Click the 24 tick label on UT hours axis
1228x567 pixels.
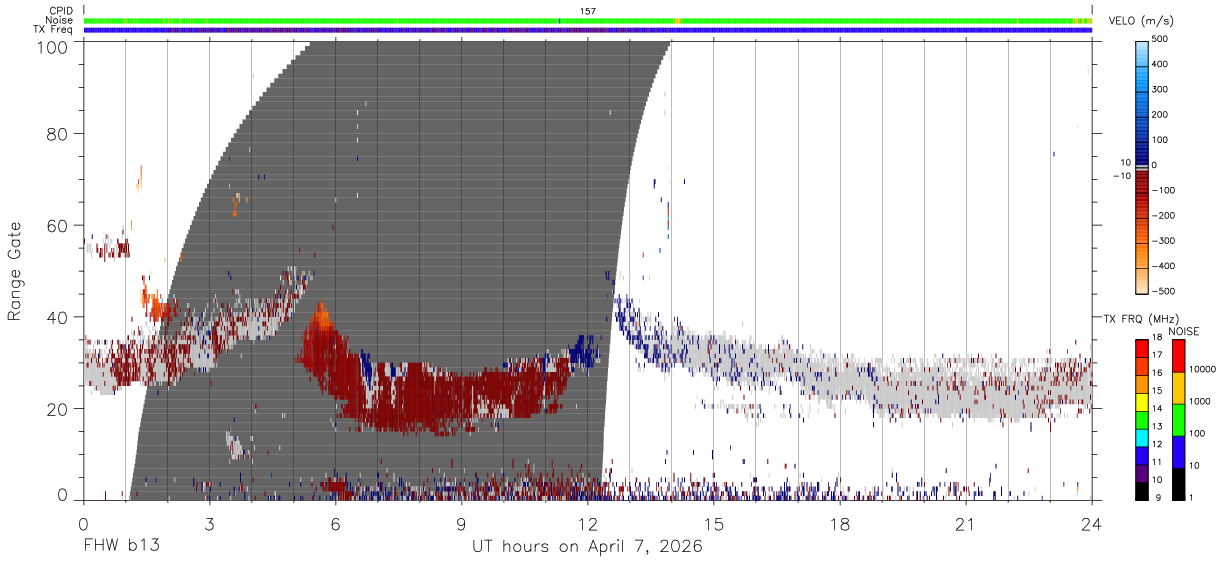1092,524
